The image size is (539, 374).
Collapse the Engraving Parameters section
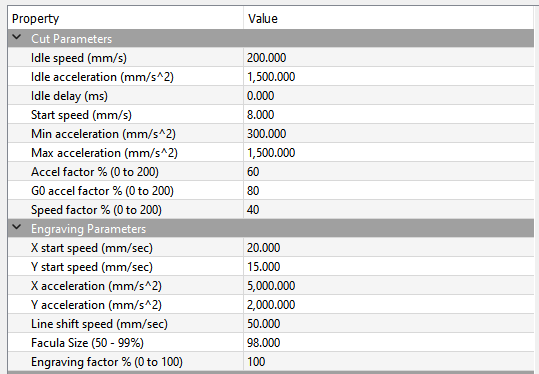[x=16, y=227]
